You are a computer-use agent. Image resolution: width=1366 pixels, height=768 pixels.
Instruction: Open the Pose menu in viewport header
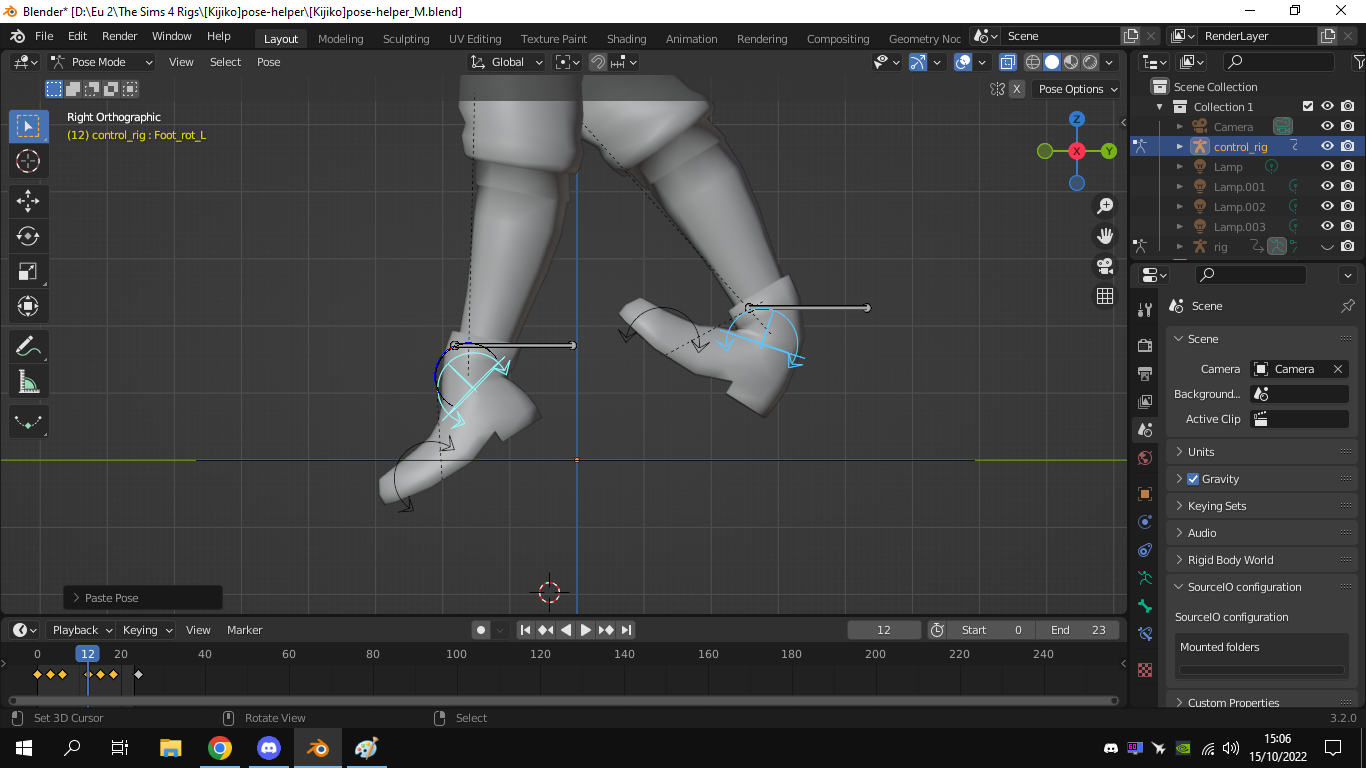pyautogui.click(x=269, y=62)
